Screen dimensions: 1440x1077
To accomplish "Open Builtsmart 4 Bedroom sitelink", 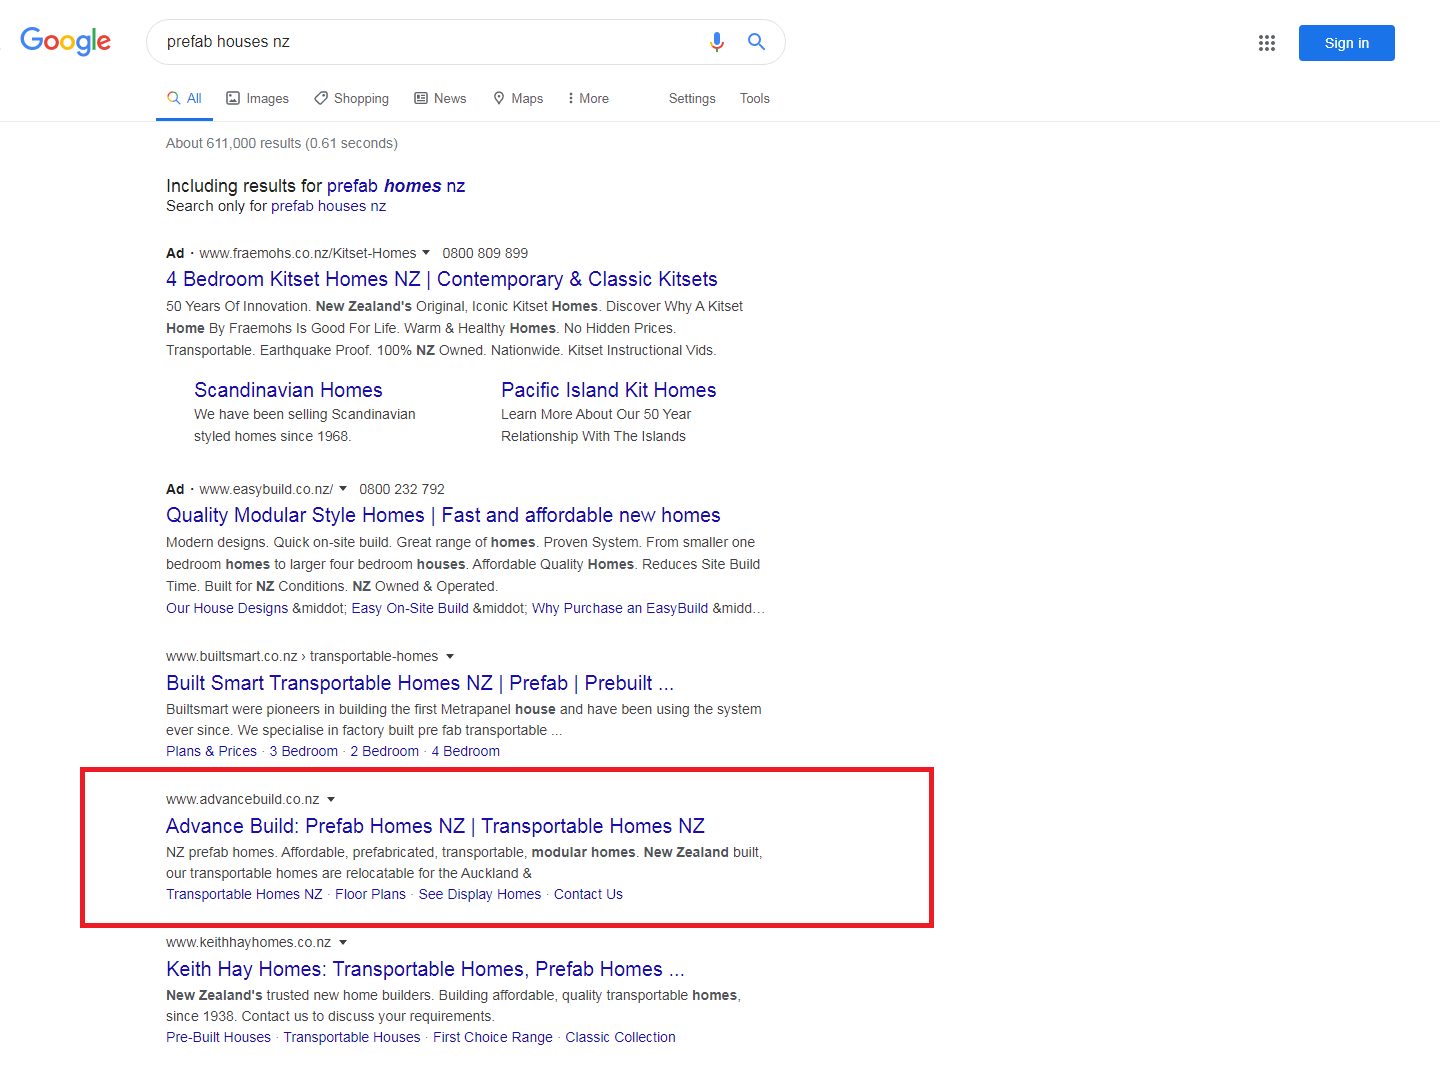I will (466, 751).
